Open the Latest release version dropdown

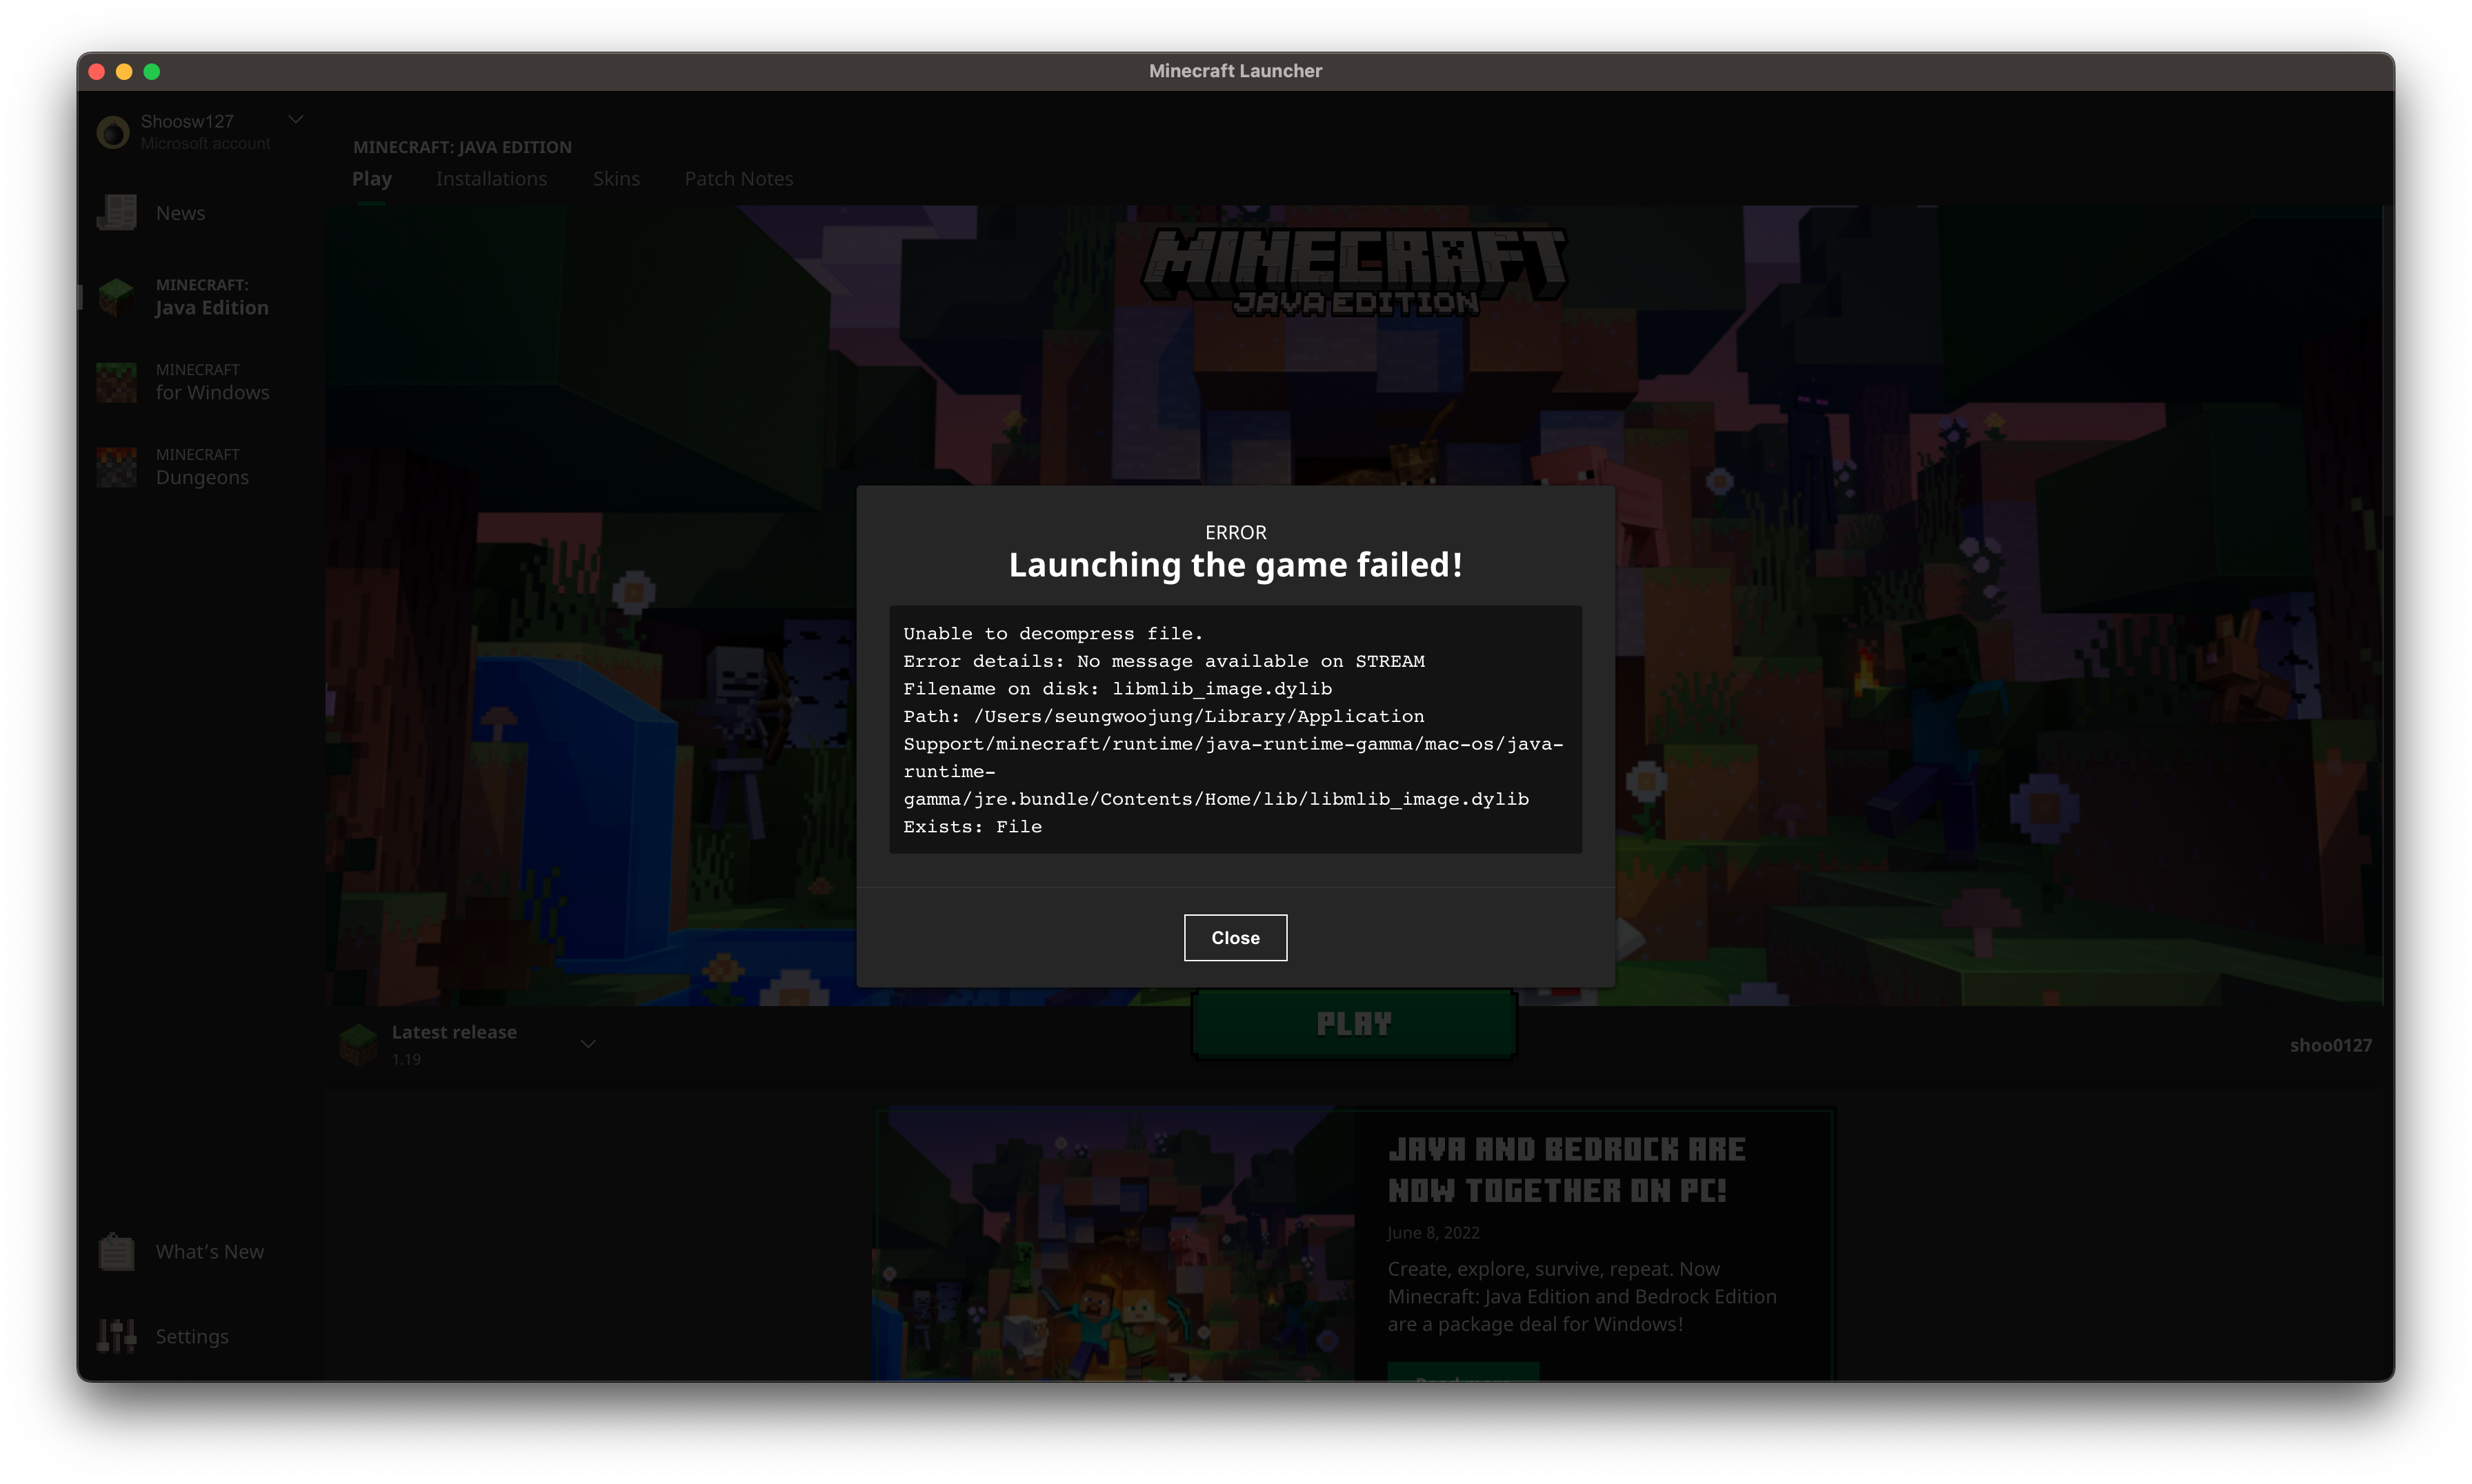point(588,1044)
